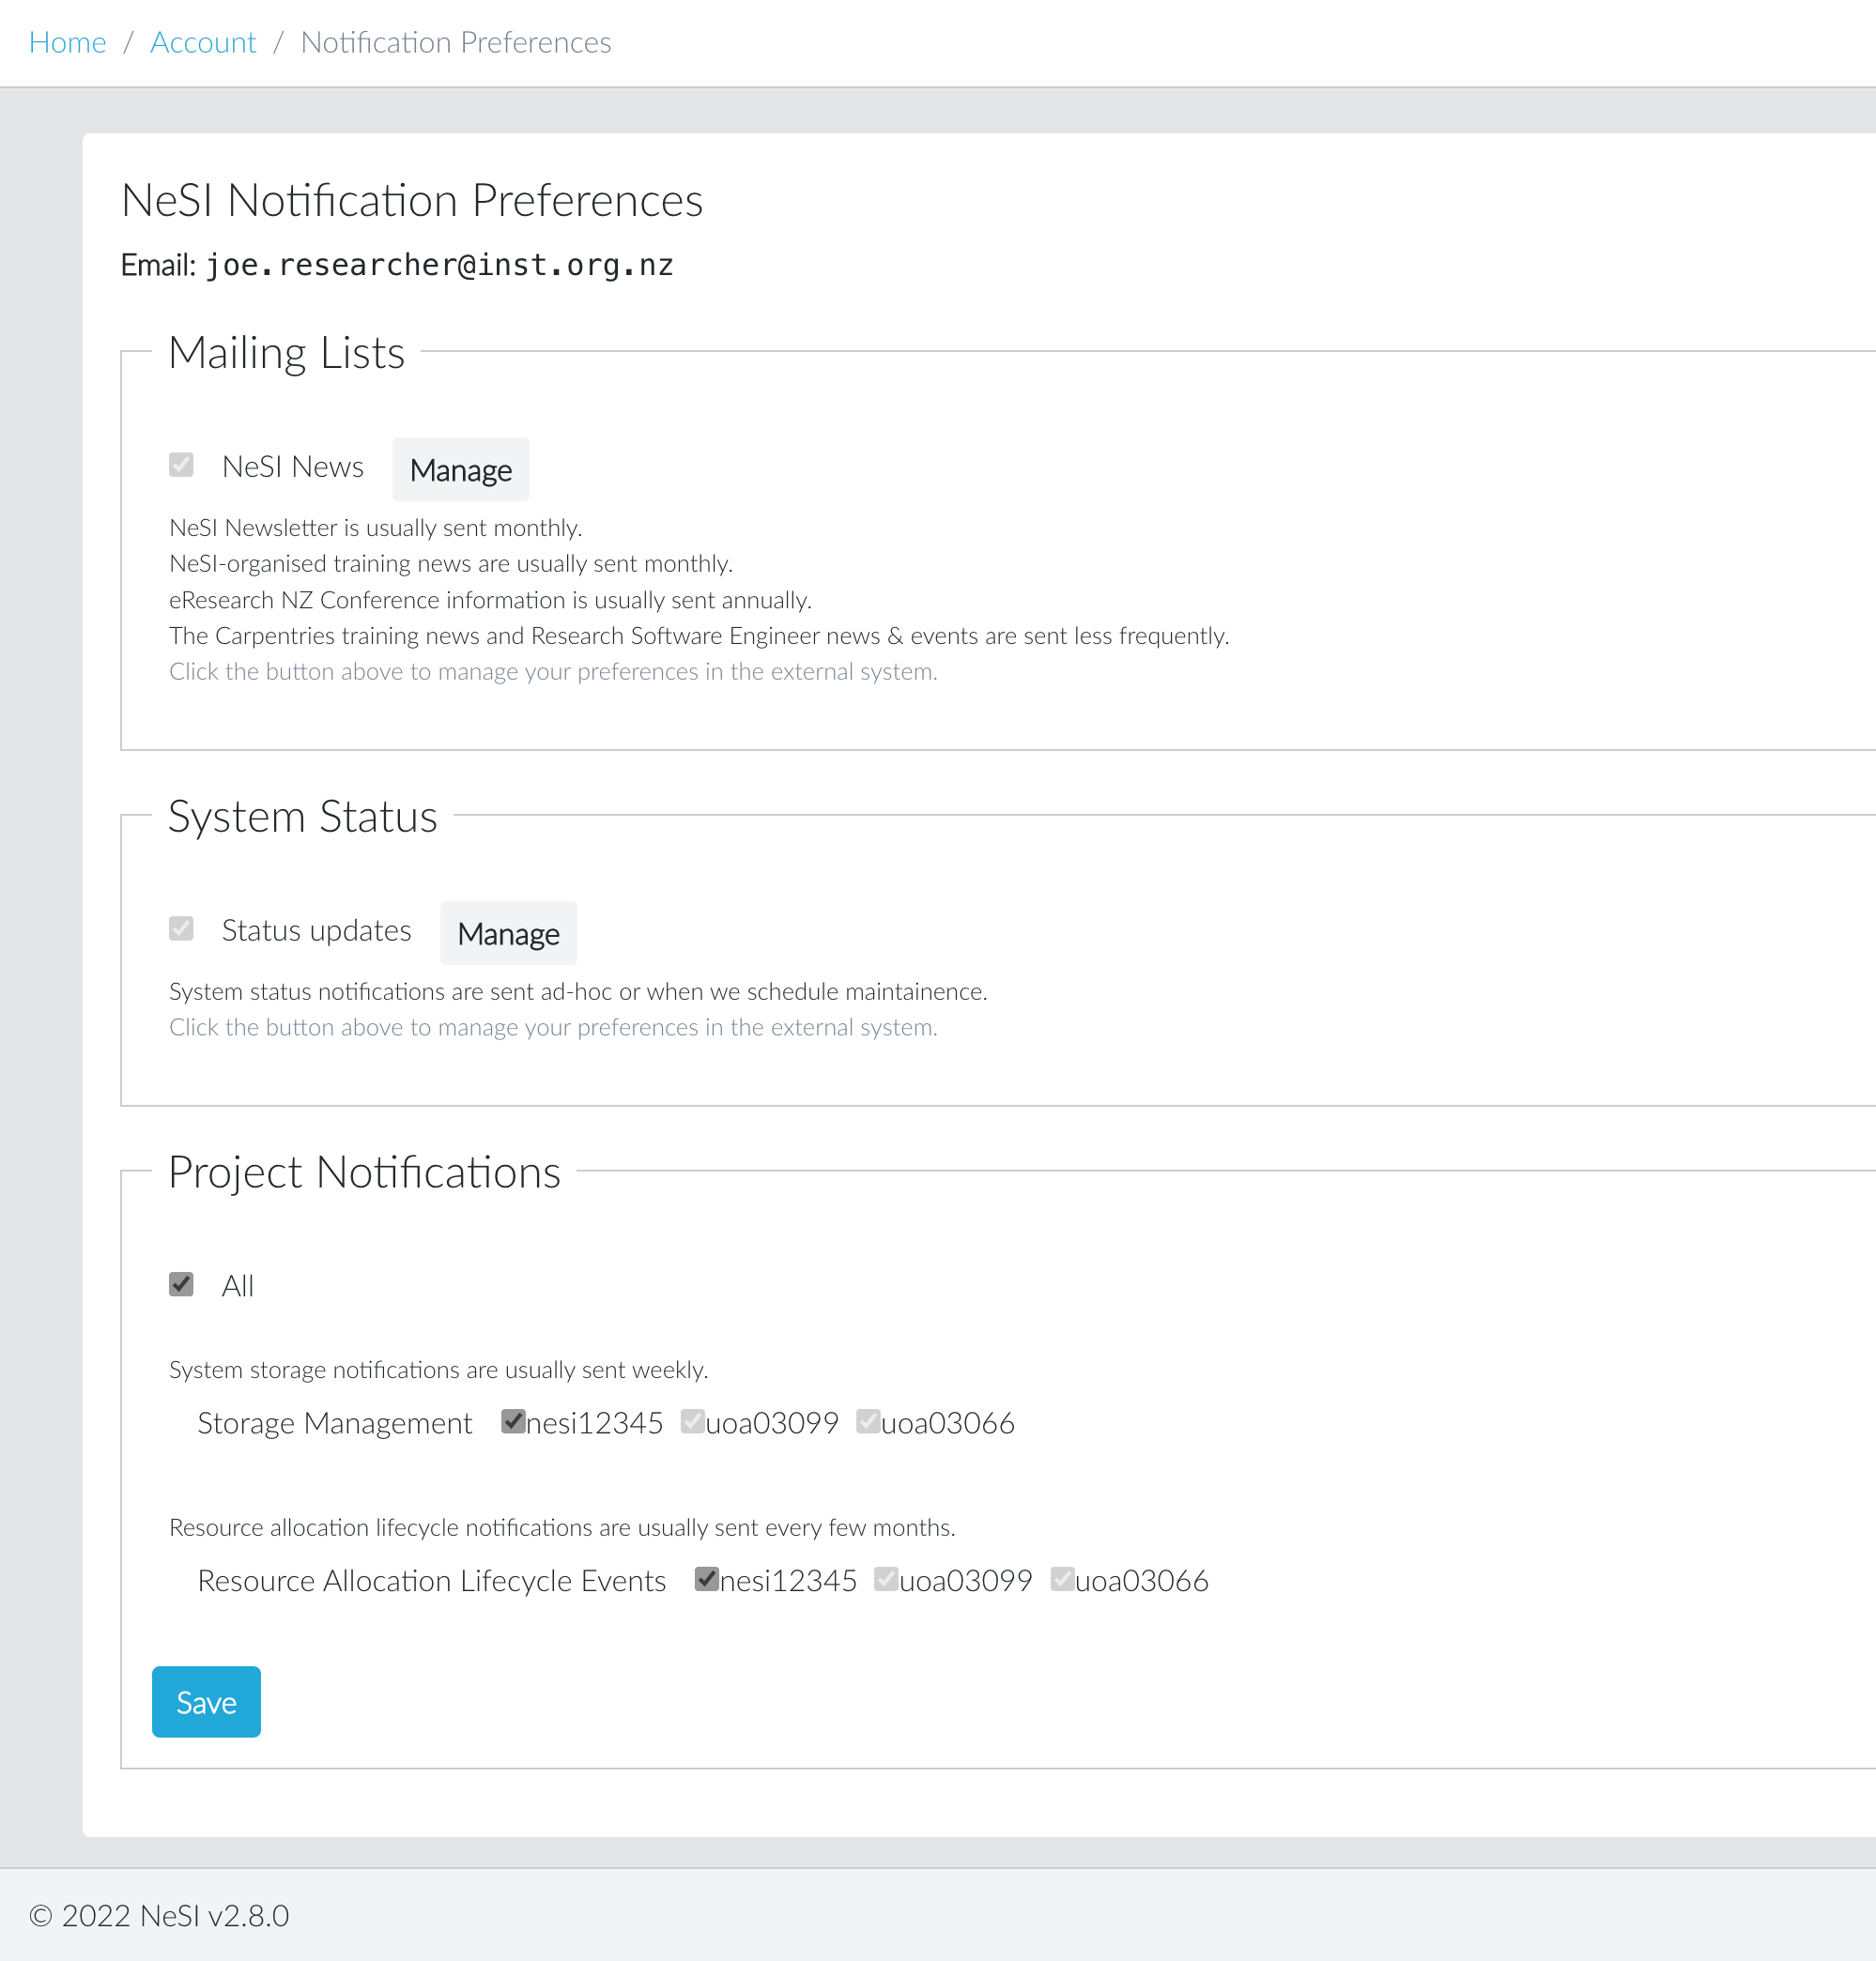The image size is (1876, 1961).
Task: Click the Project Notifications section heading
Action: click(364, 1172)
